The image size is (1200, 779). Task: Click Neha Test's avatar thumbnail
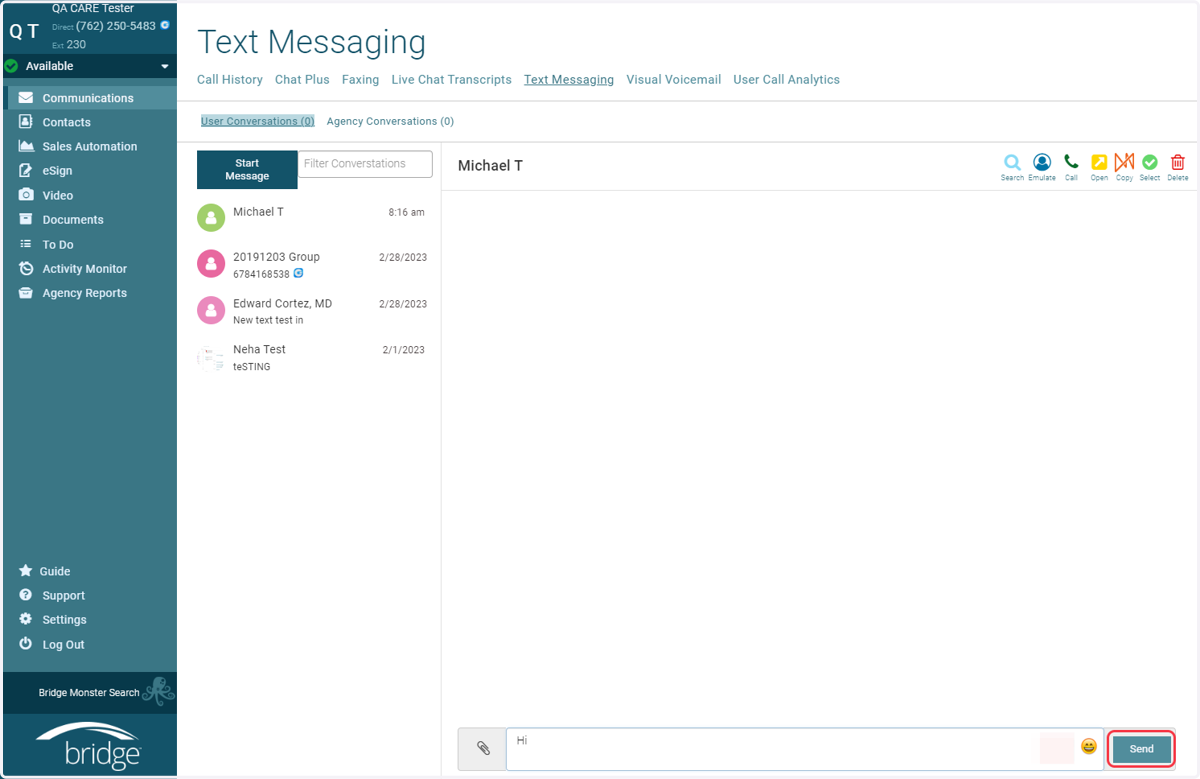(x=211, y=357)
